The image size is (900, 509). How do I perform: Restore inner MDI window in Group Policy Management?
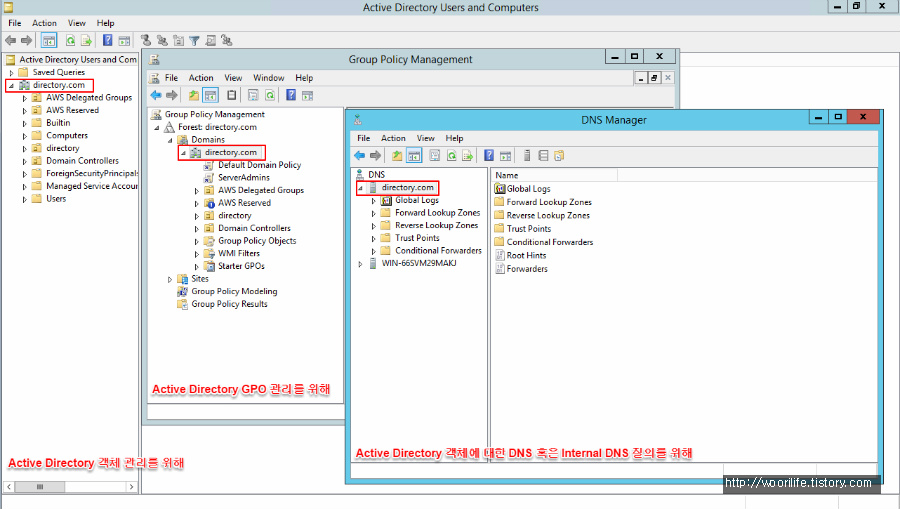tap(654, 78)
